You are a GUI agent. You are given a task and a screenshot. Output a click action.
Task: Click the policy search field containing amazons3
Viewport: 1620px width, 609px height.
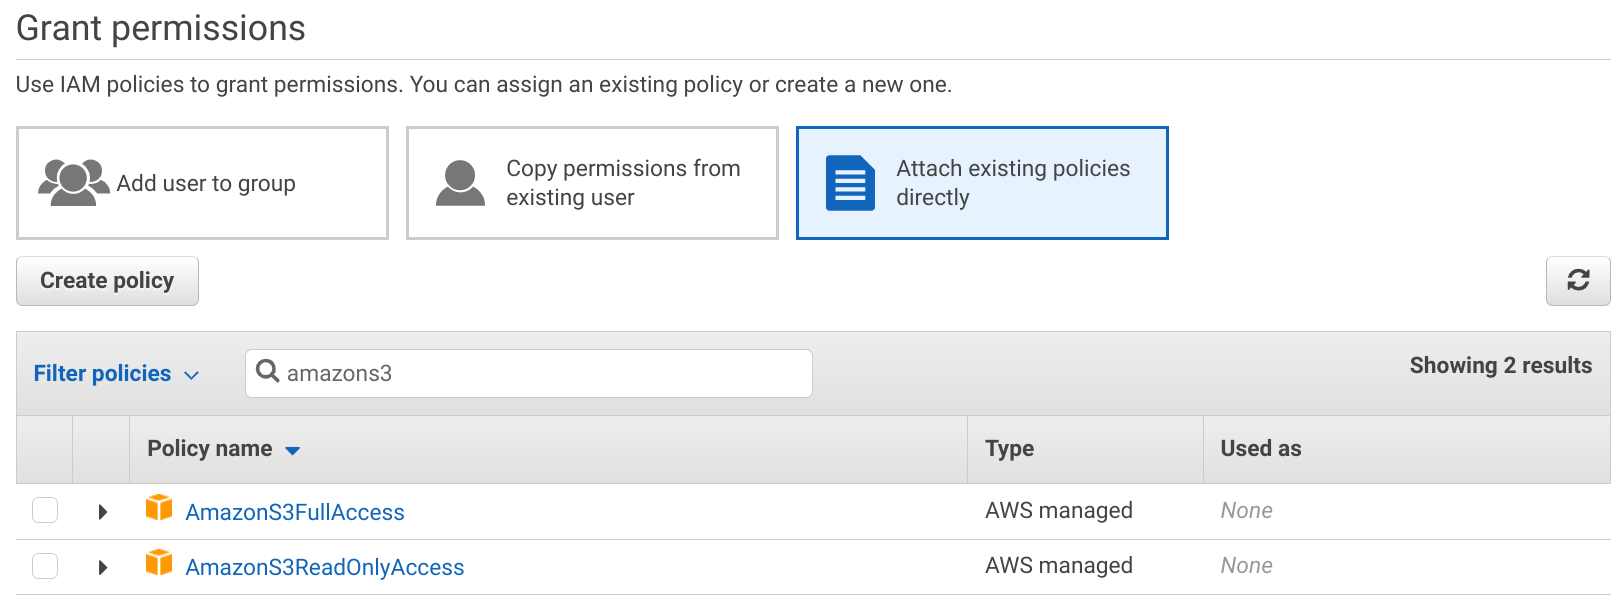tap(529, 373)
